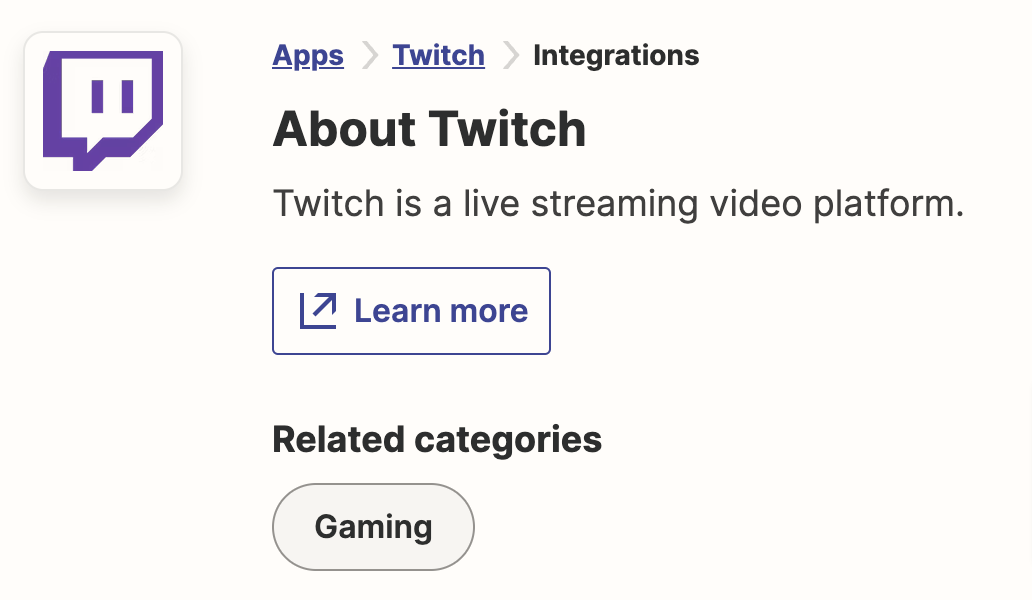This screenshot has height=600, width=1032.
Task: Click the face eyes inside the Twitch logo
Action: click(x=110, y=95)
